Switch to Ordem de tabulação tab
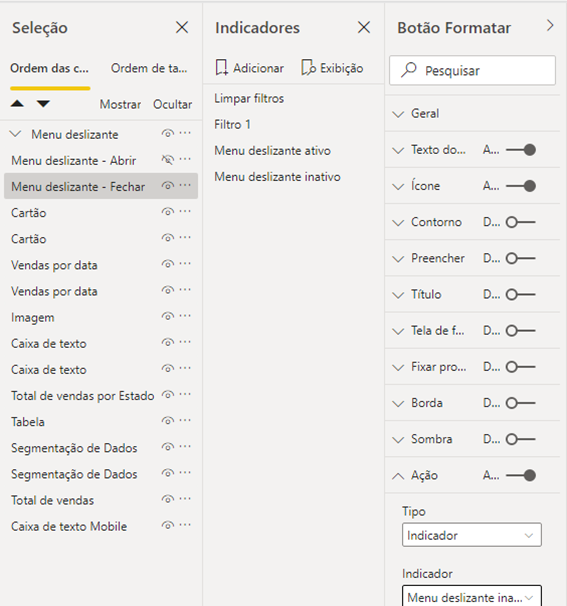 pos(149,68)
